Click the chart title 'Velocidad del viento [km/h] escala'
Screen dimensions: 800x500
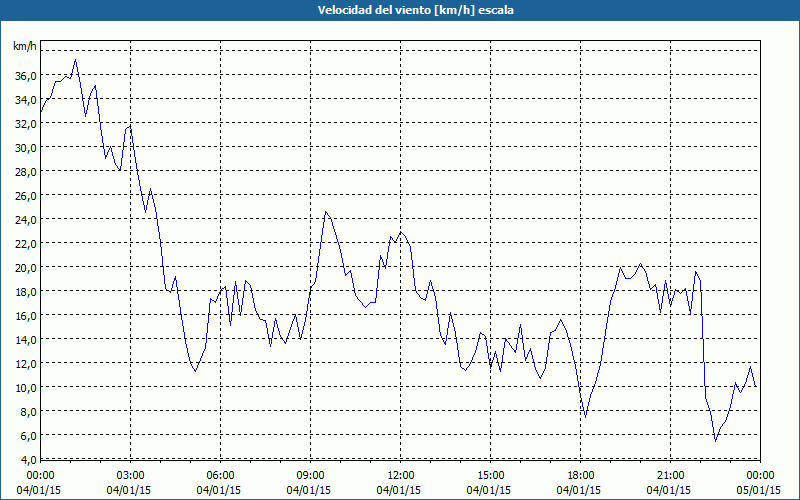(415, 10)
